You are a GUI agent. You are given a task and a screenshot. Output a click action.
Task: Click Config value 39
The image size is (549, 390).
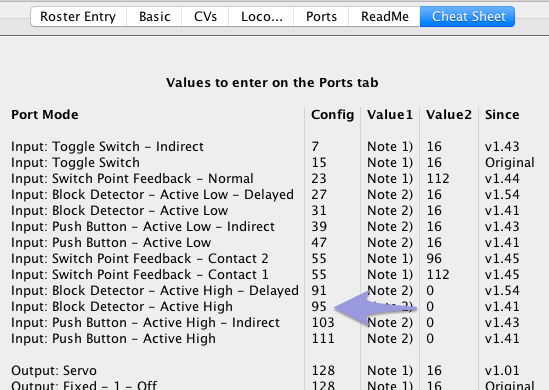pos(319,227)
